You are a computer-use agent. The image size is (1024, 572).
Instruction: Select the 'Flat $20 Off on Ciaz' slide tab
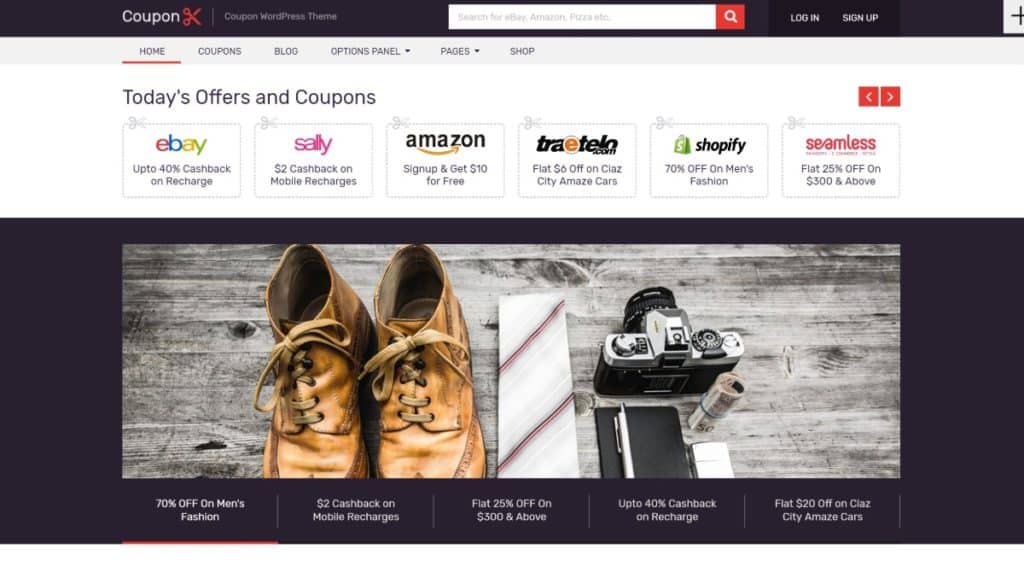(x=822, y=510)
